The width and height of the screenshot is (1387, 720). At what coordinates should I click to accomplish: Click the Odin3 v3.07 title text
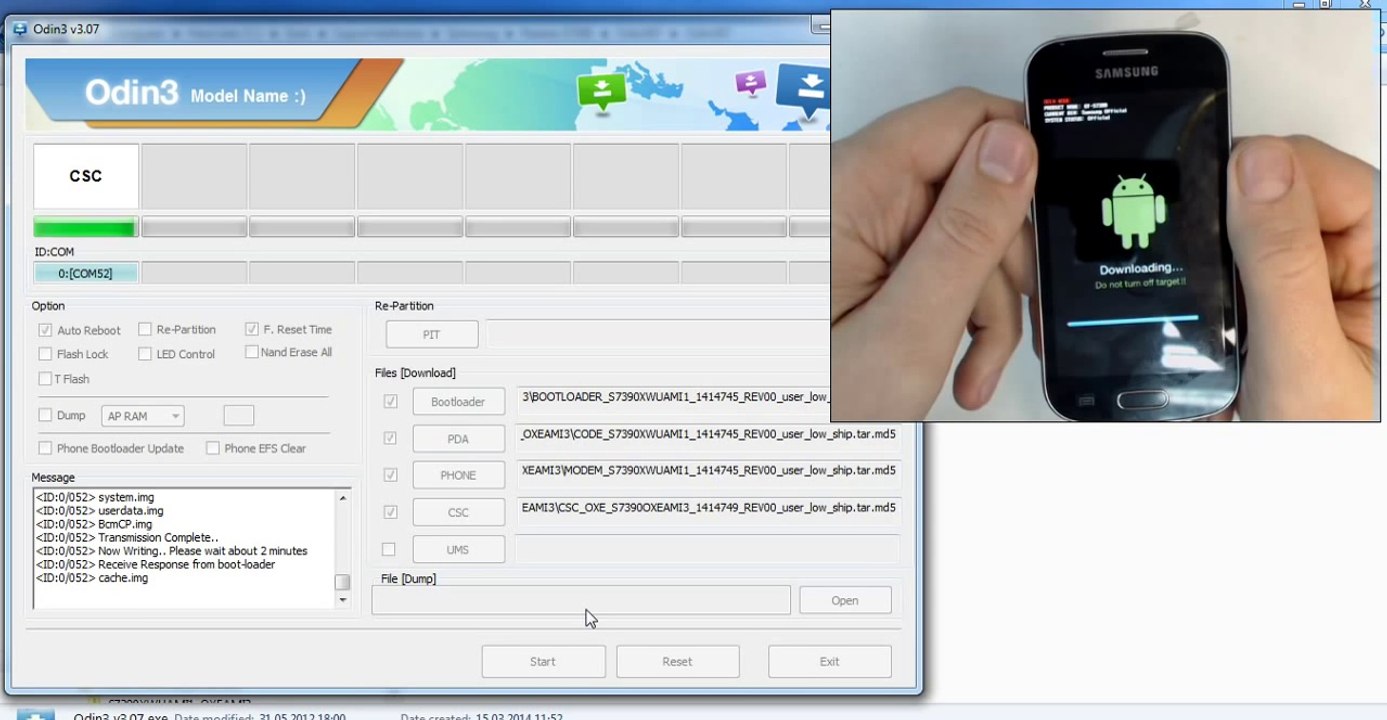66,29
